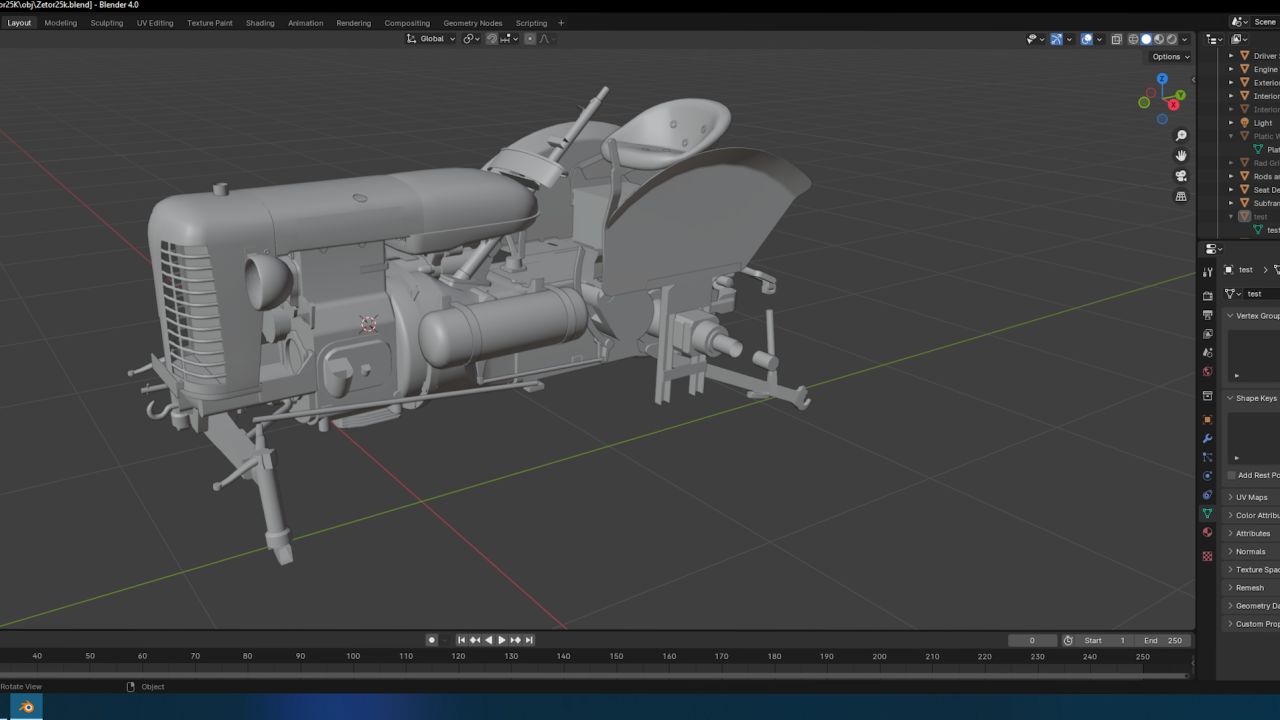Jump to the first frame in timeline
The height and width of the screenshot is (720, 1280).
tap(461, 640)
